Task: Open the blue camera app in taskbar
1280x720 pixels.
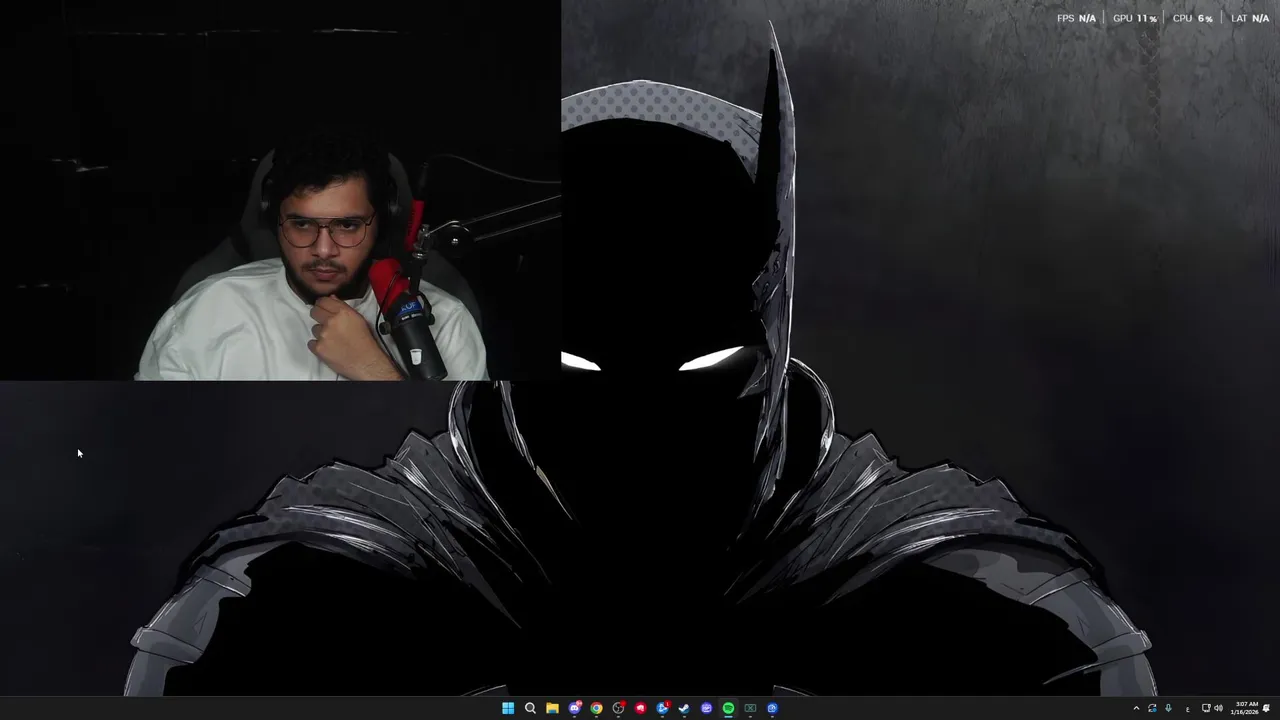Action: (772, 708)
